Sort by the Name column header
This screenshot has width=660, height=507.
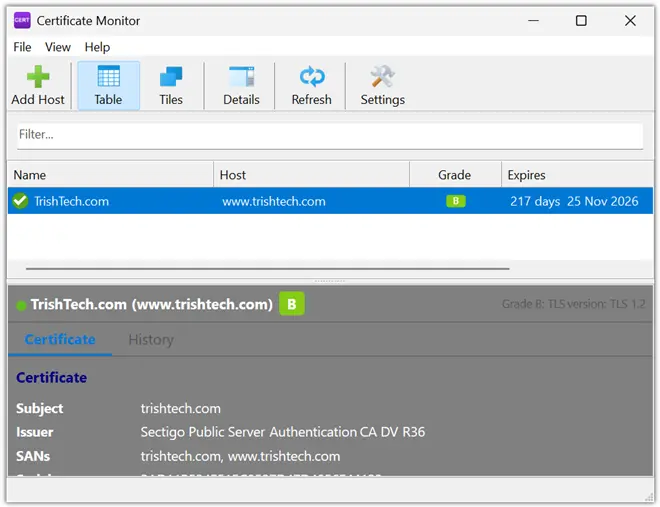(111, 175)
